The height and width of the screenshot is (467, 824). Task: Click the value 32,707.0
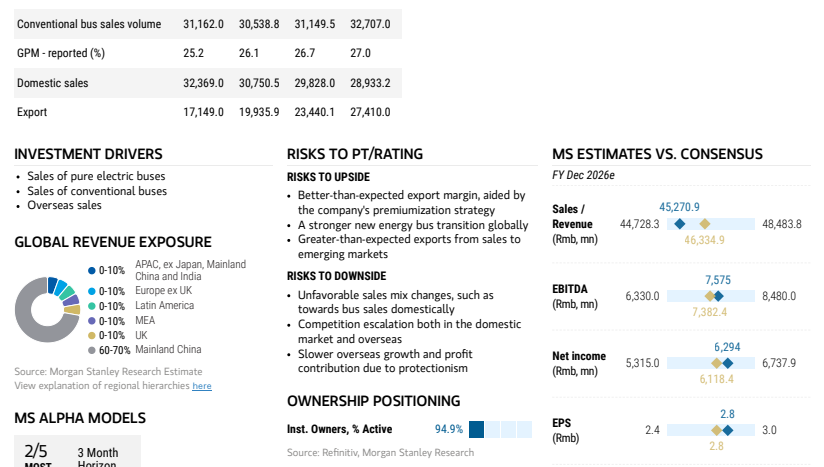pos(370,24)
